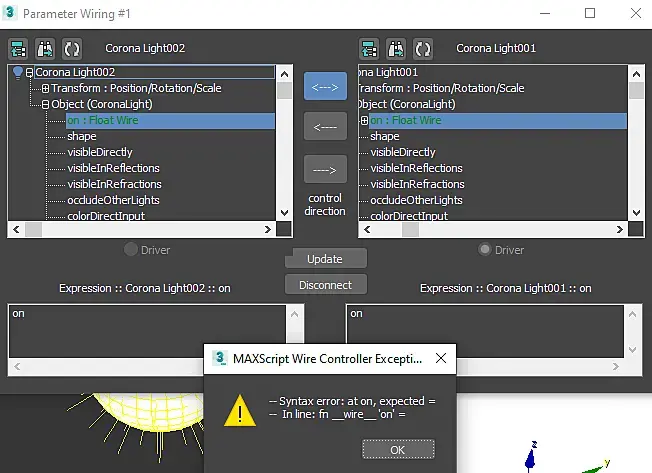Select 'colorDirectInput' in the right tree

tap(409, 216)
